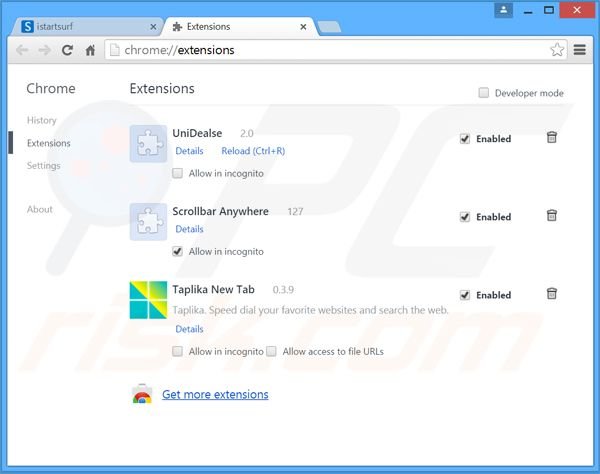Image resolution: width=600 pixels, height=474 pixels.
Task: Remove UniDealse using its trash icon
Action: pos(551,137)
